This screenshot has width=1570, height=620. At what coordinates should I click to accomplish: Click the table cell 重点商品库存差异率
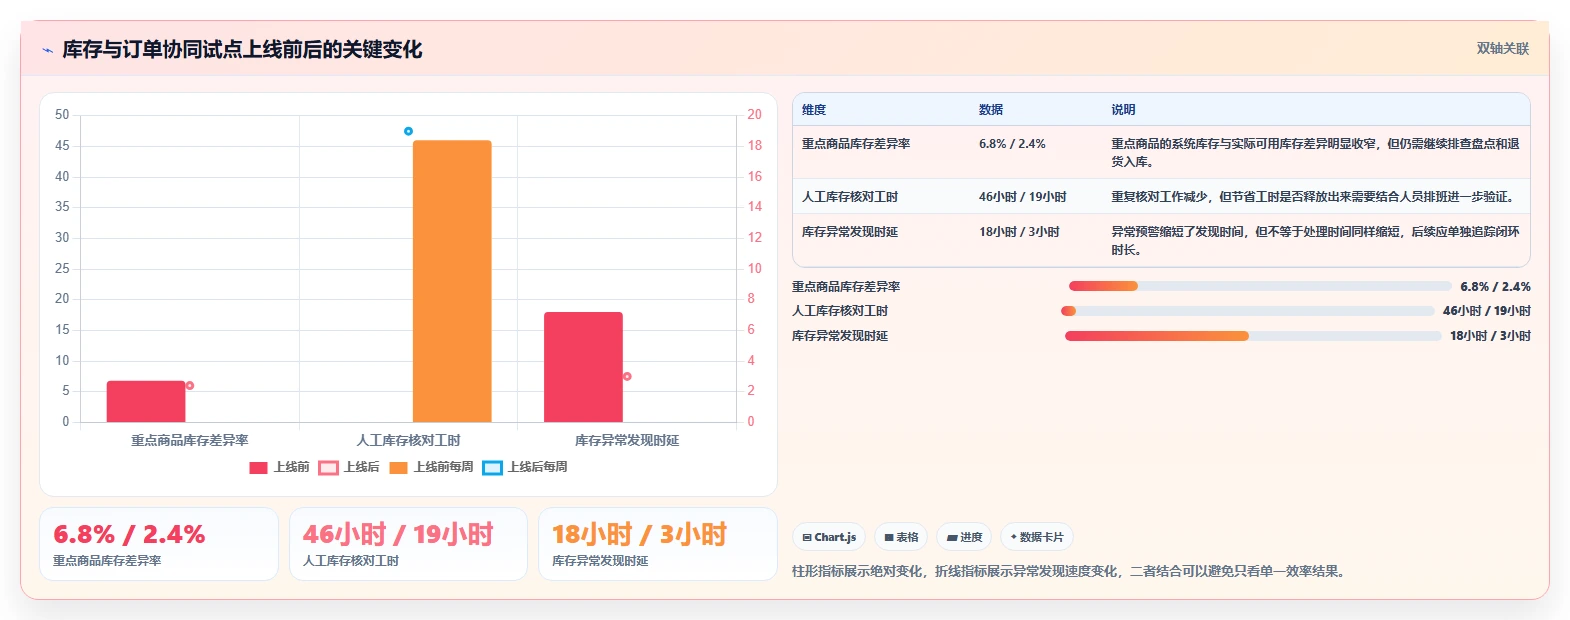click(856, 144)
